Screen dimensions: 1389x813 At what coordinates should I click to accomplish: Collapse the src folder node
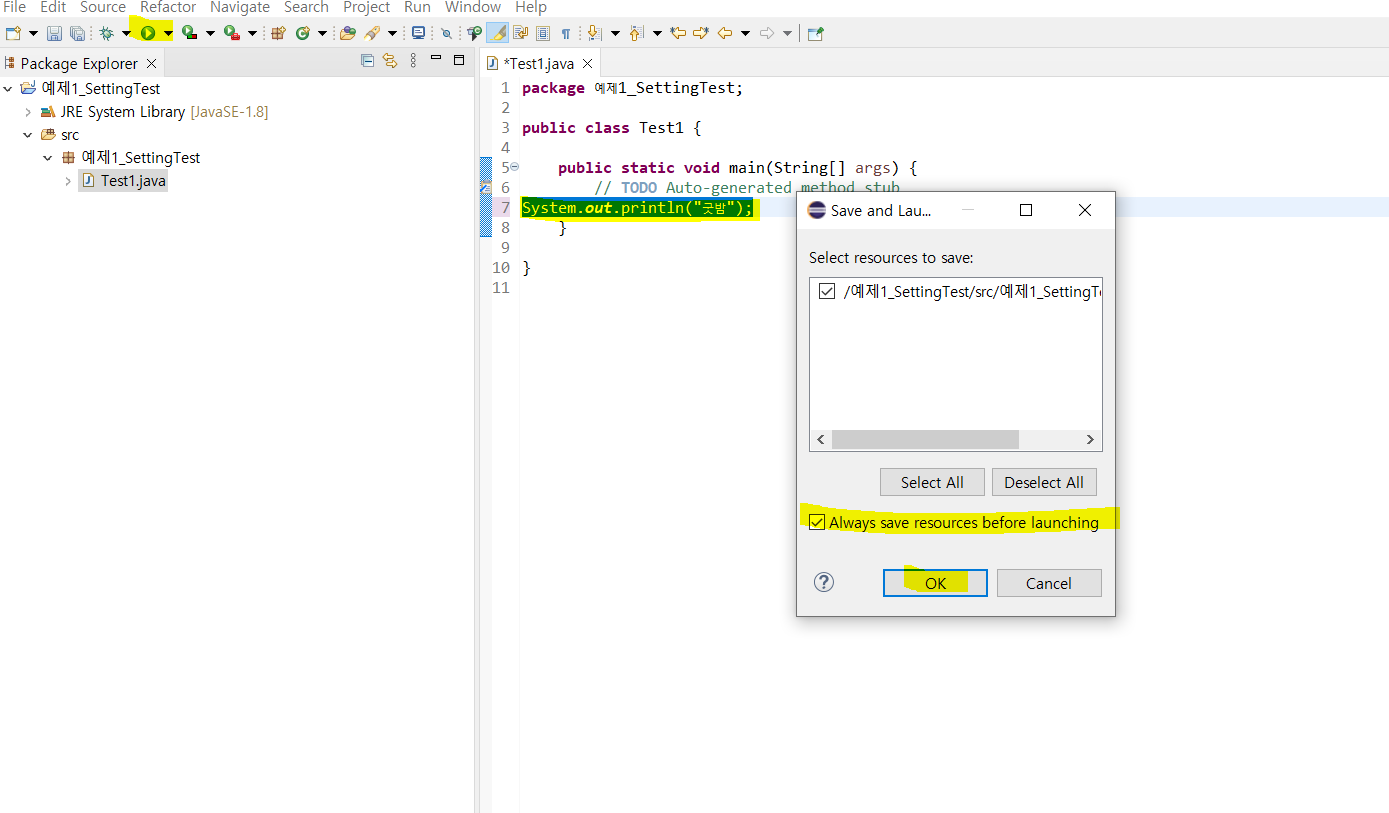(28, 135)
